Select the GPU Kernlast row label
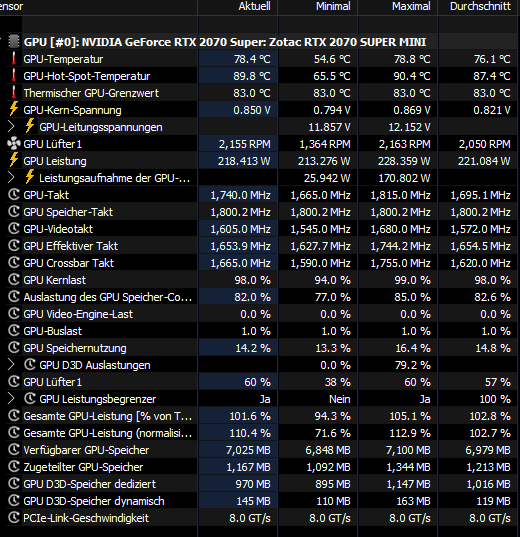 point(54,280)
